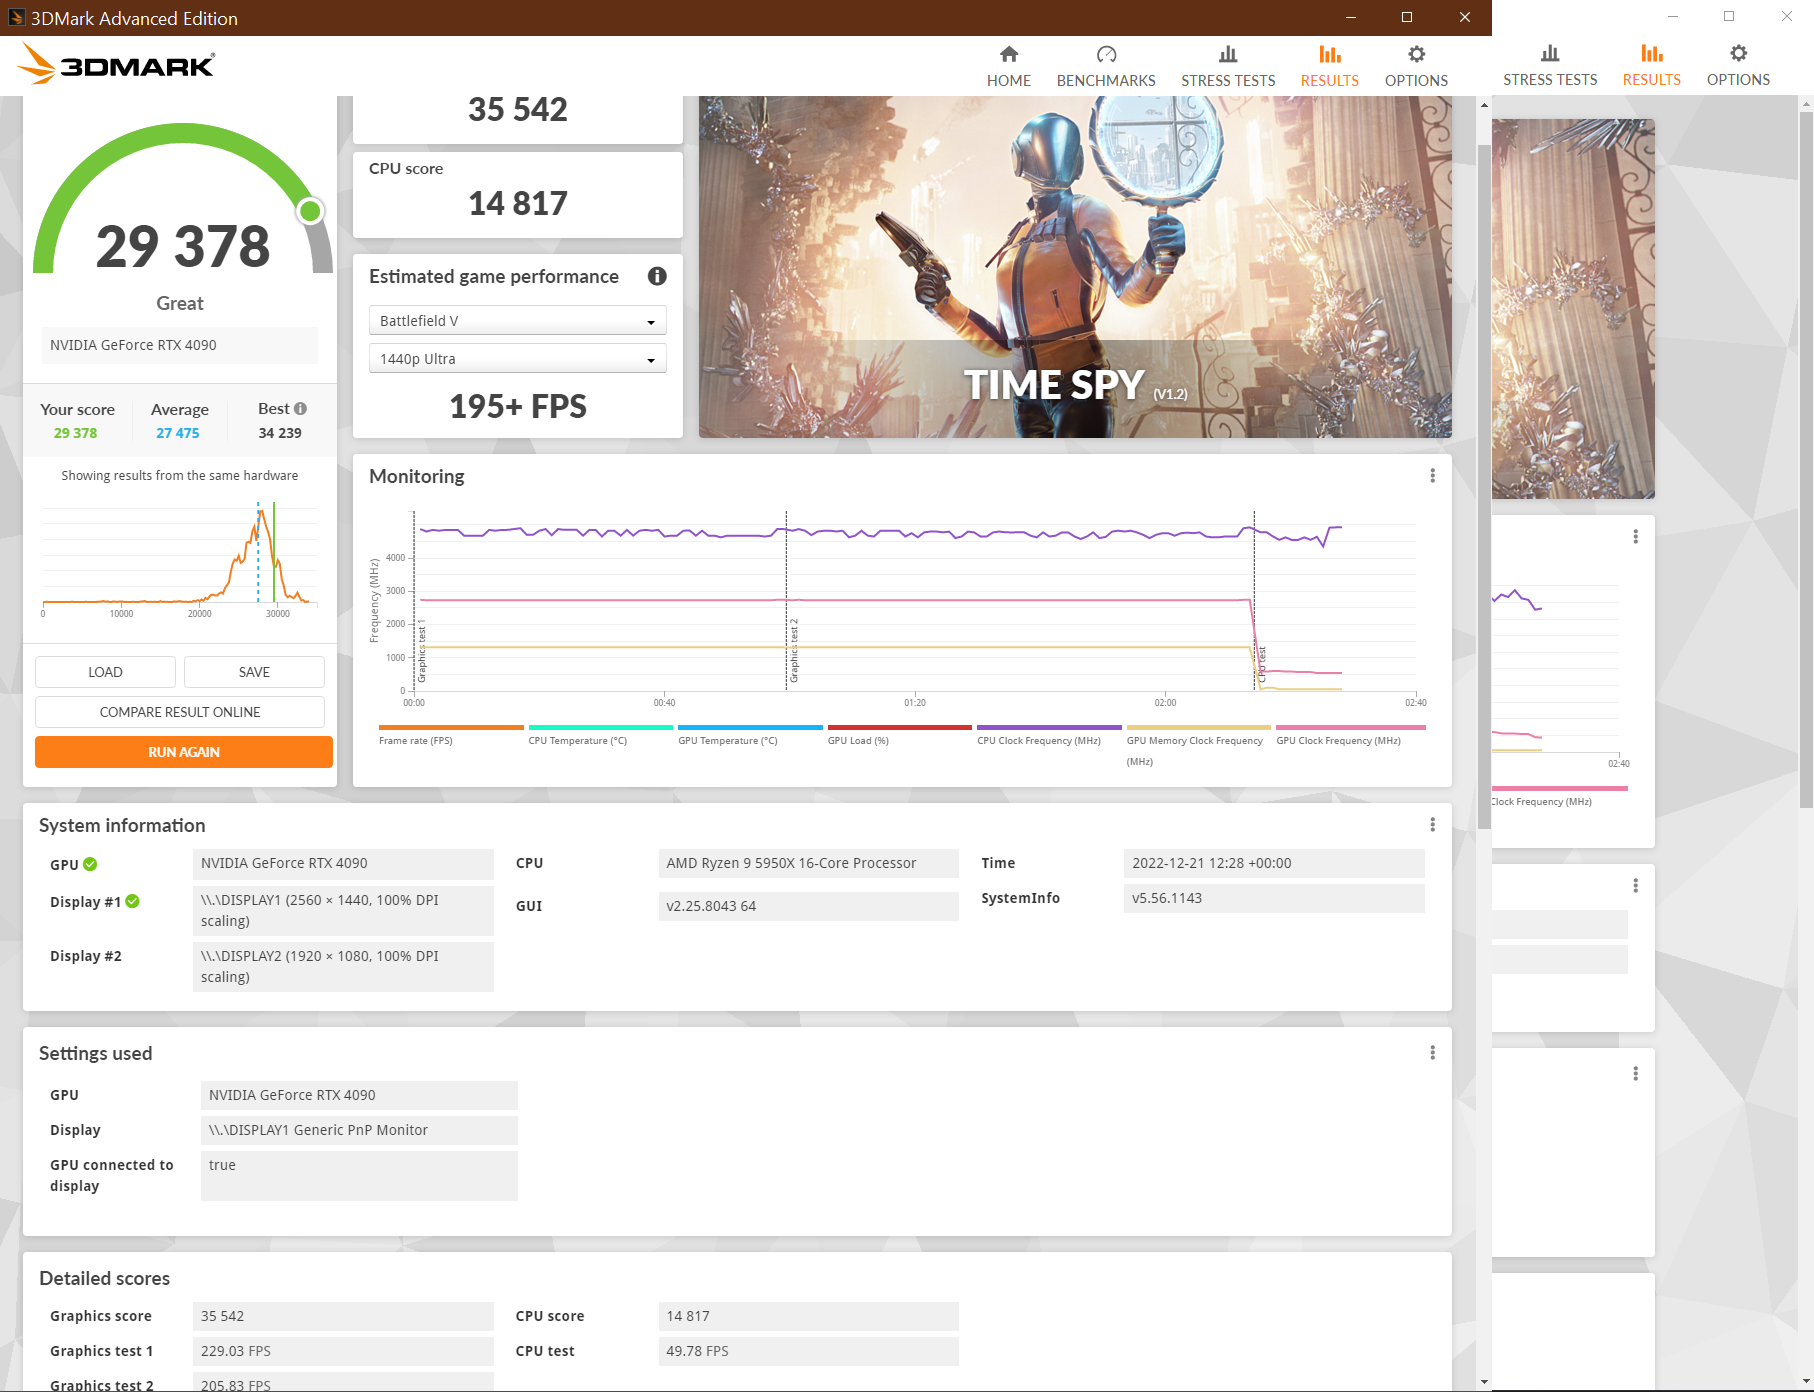Image resolution: width=1814 pixels, height=1392 pixels.
Task: Click the info icon next to Best score
Action: (x=301, y=408)
